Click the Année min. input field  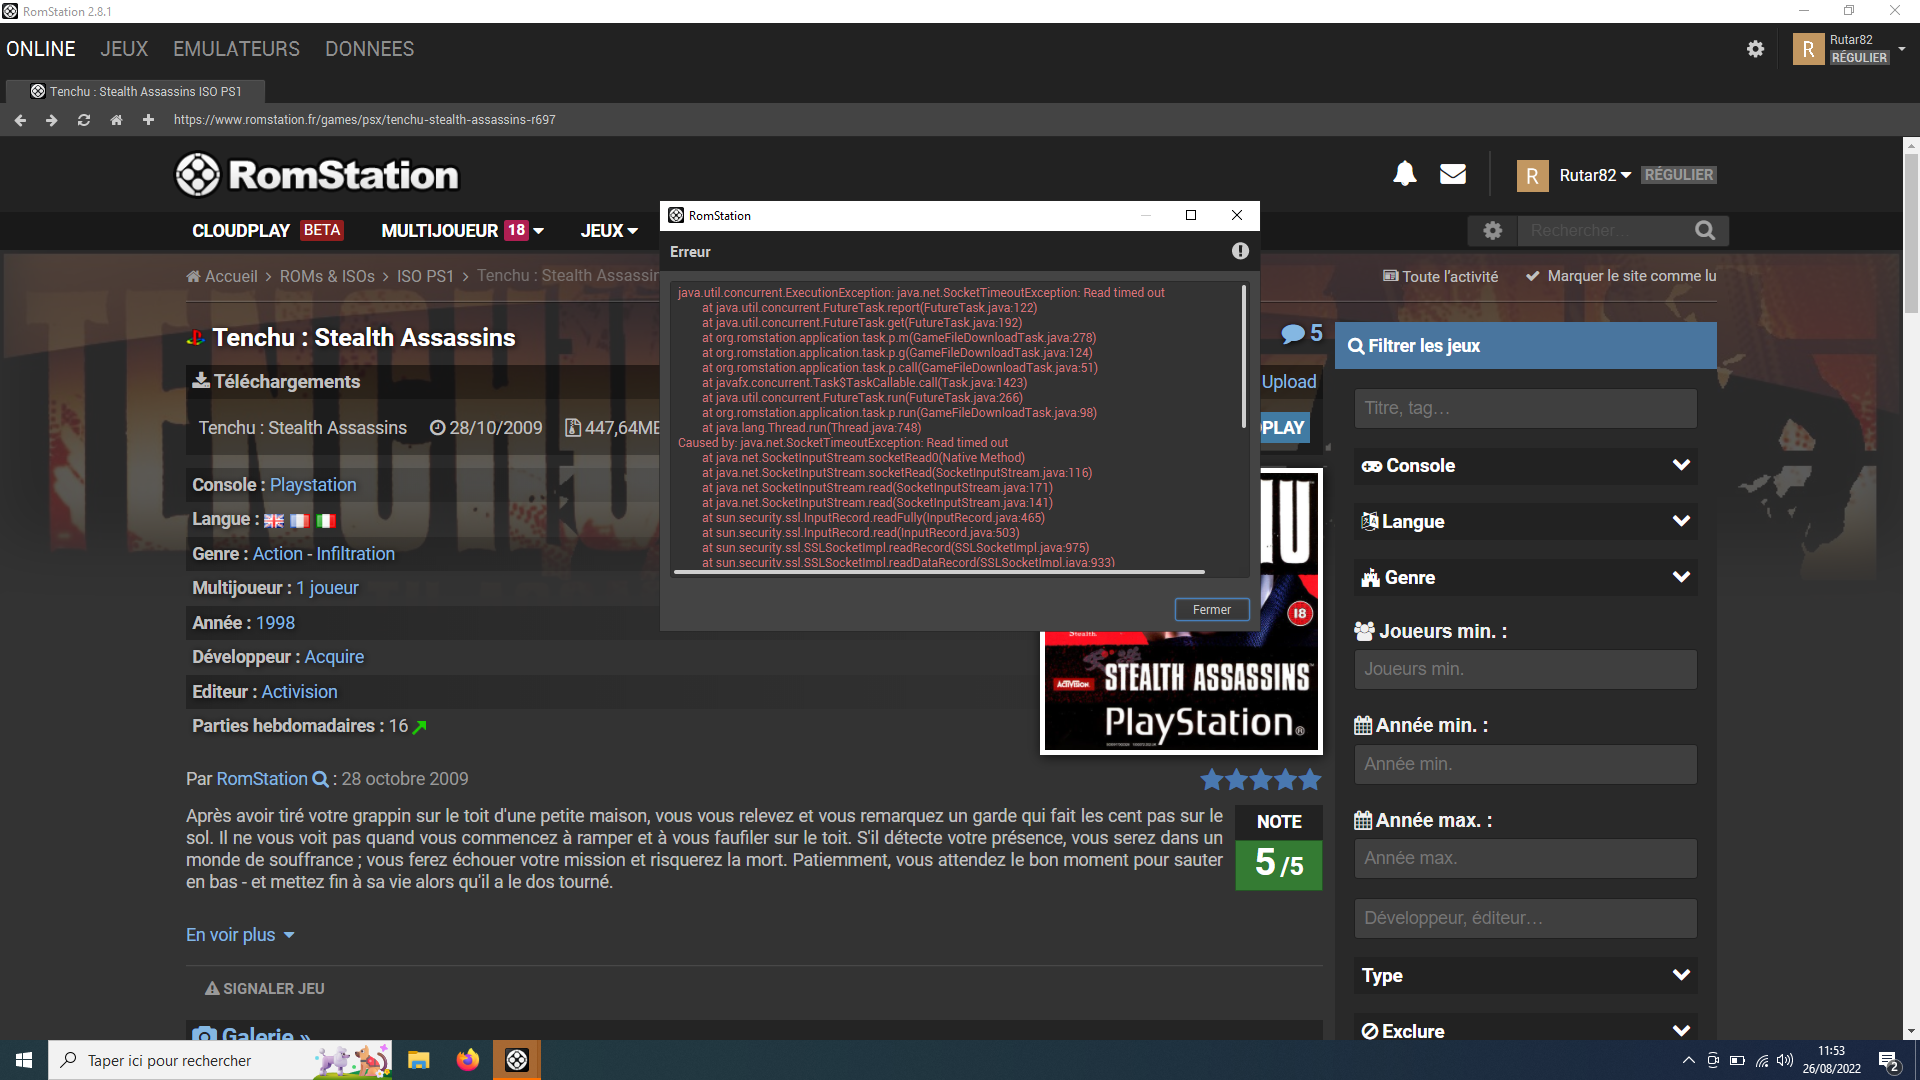[x=1525, y=764]
